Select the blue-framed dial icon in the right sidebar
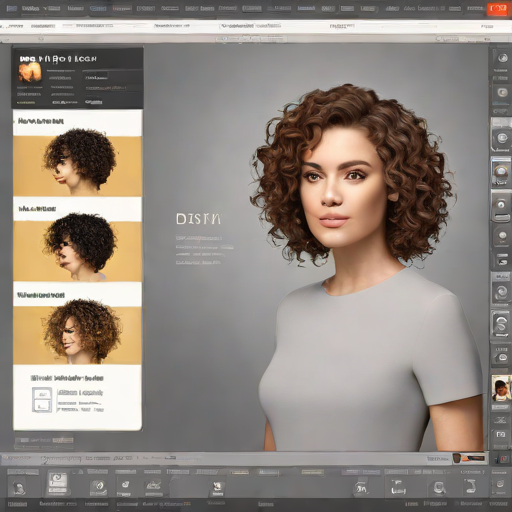512x512 pixels. click(x=501, y=172)
